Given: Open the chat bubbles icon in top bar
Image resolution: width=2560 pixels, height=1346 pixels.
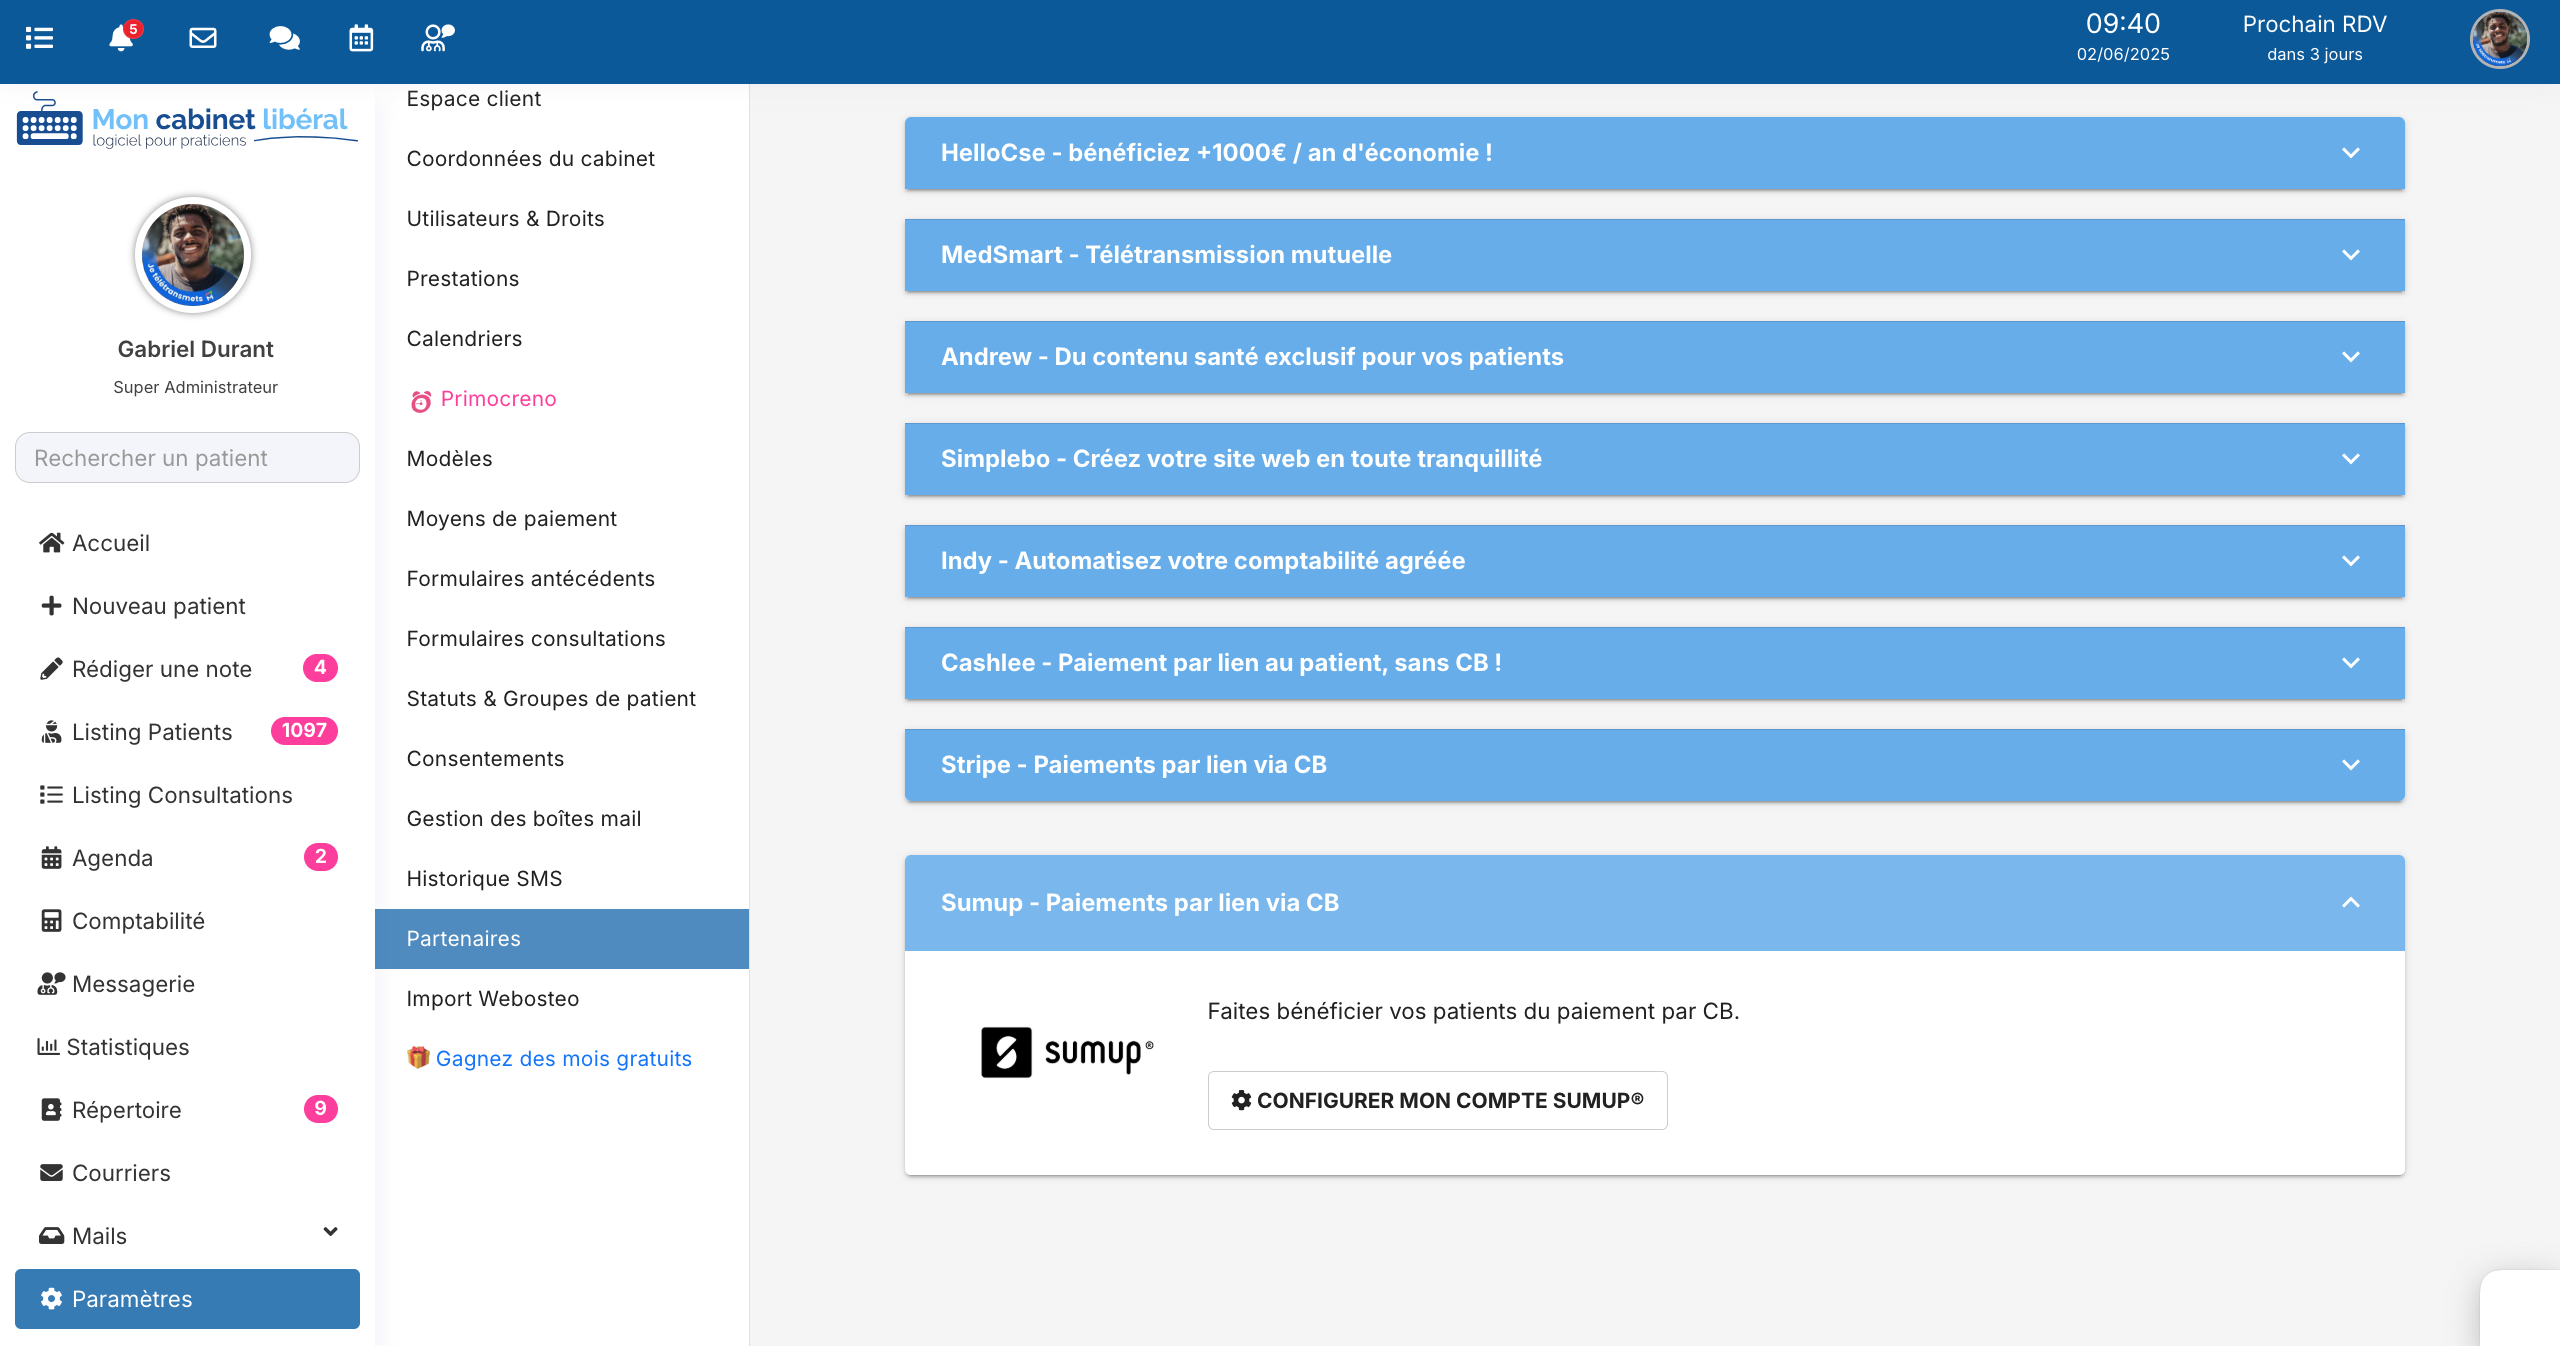Looking at the screenshot, I should pos(284,38).
